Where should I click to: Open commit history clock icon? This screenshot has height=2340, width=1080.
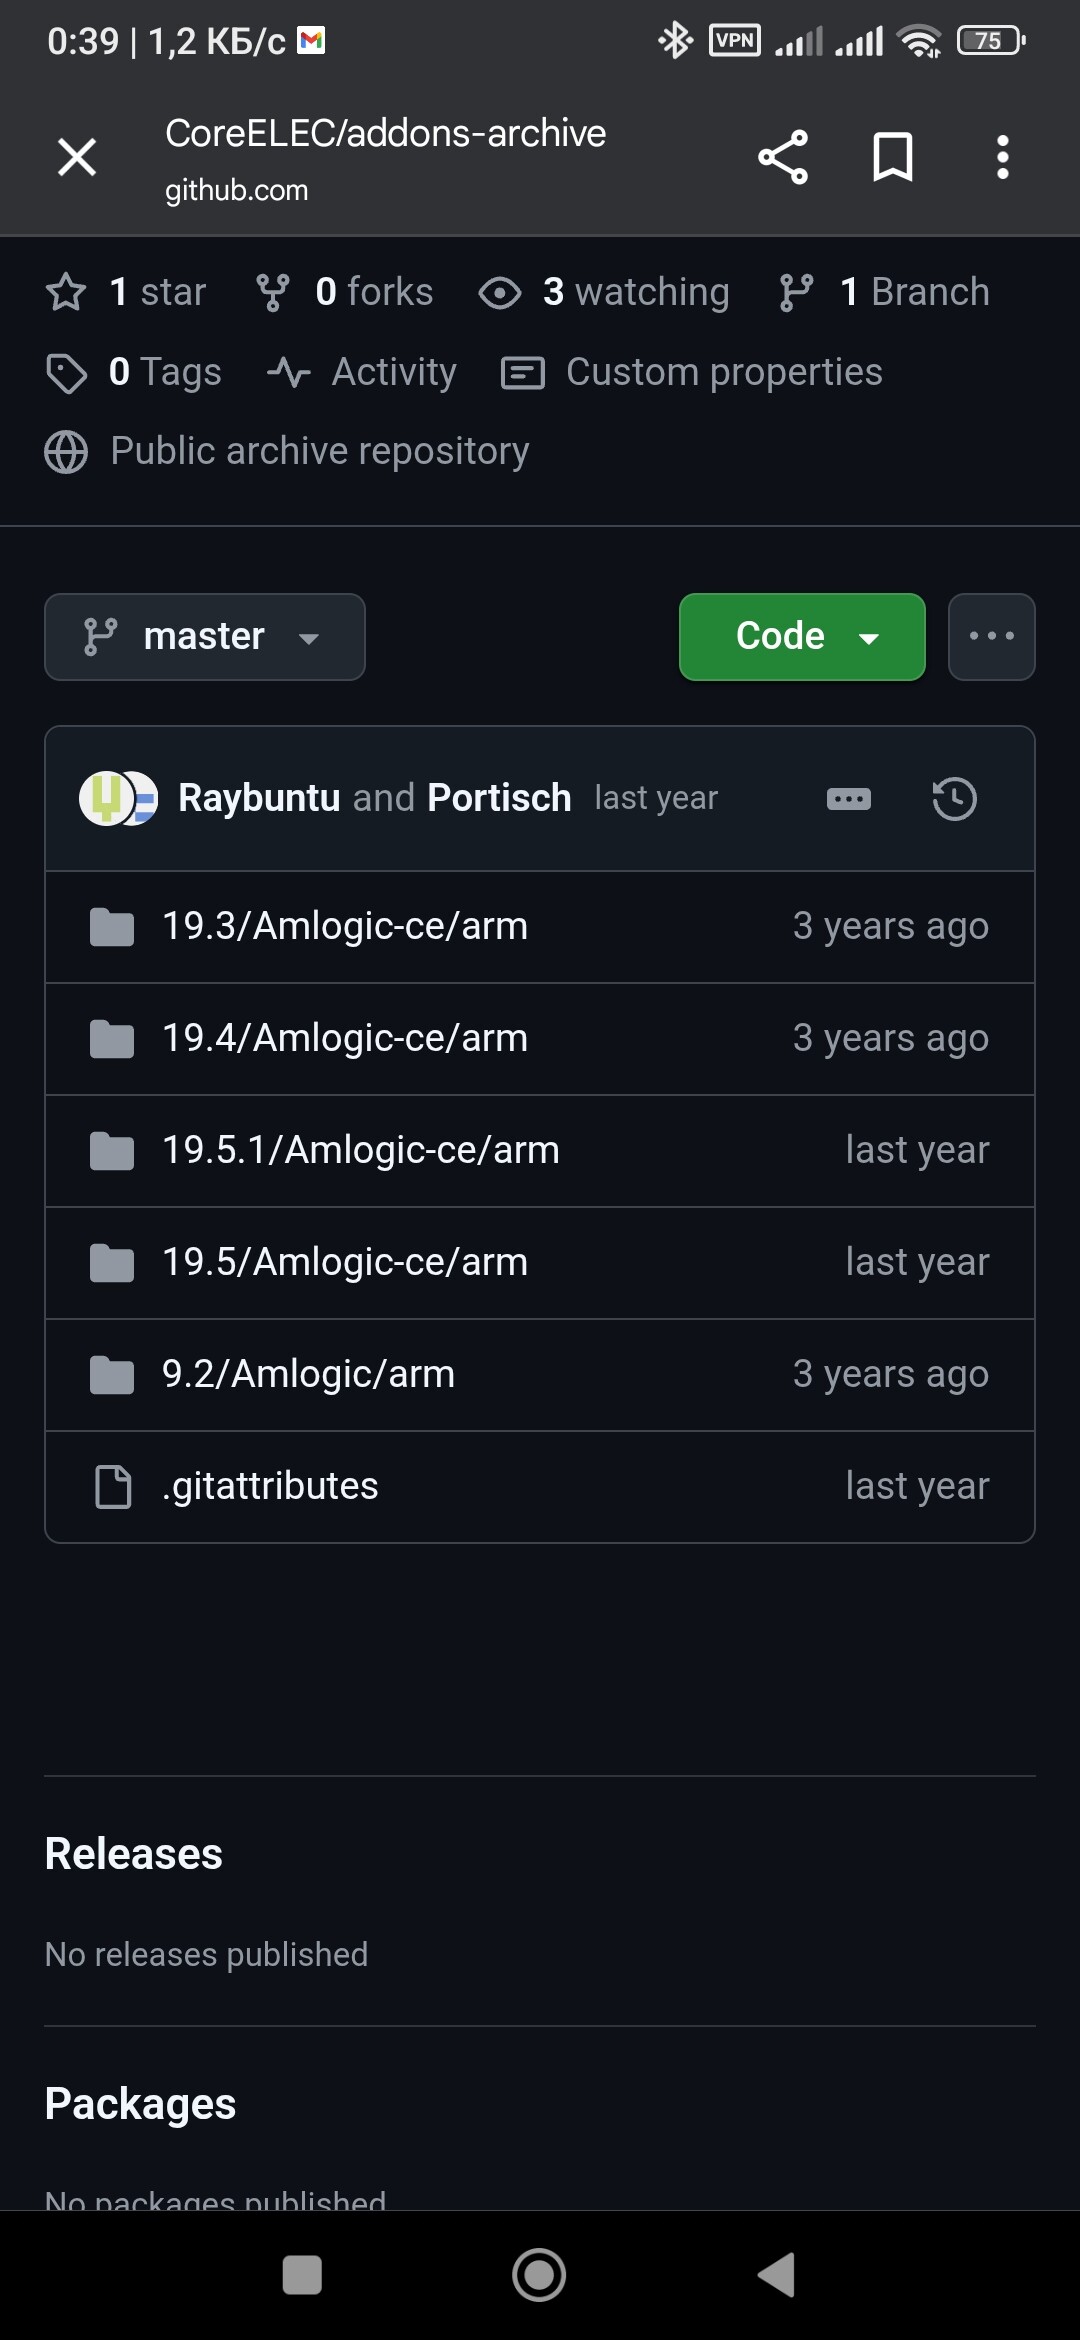point(954,799)
